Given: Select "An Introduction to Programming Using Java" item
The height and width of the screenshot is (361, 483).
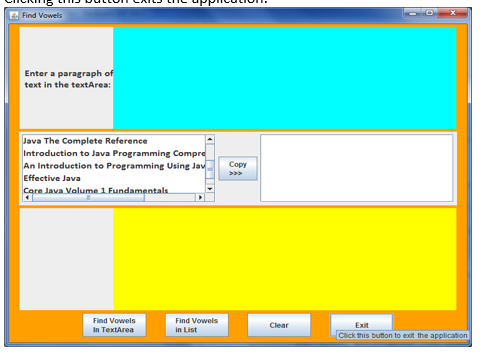Looking at the screenshot, I should 114,166.
